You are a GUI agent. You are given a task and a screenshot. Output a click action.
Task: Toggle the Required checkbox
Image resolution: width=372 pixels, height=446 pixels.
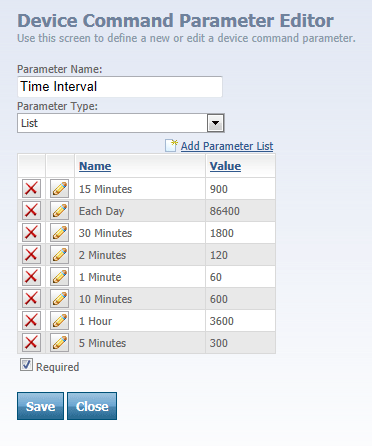pyautogui.click(x=26, y=365)
